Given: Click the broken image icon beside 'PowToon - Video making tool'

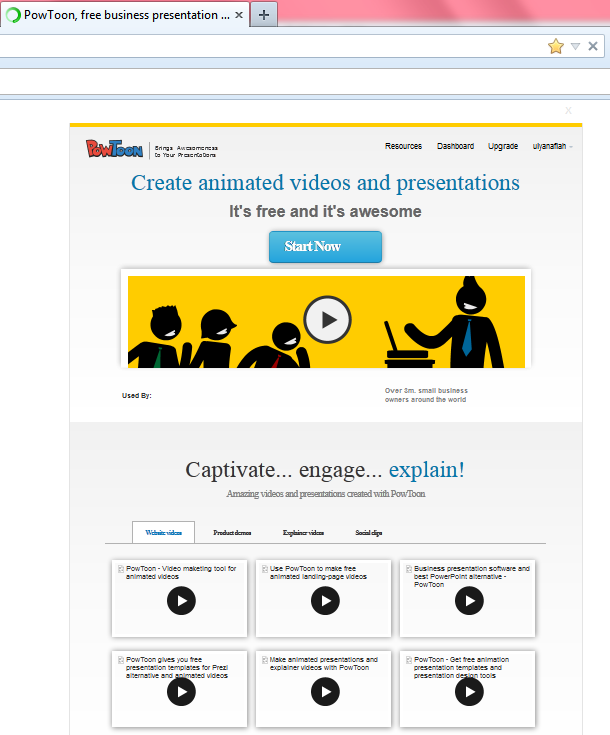Looking at the screenshot, I should pyautogui.click(x=121, y=569).
